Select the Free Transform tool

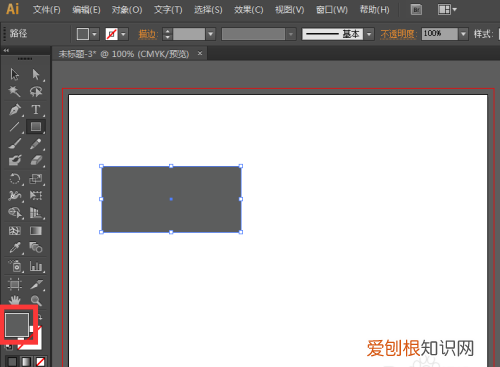[x=36, y=195]
